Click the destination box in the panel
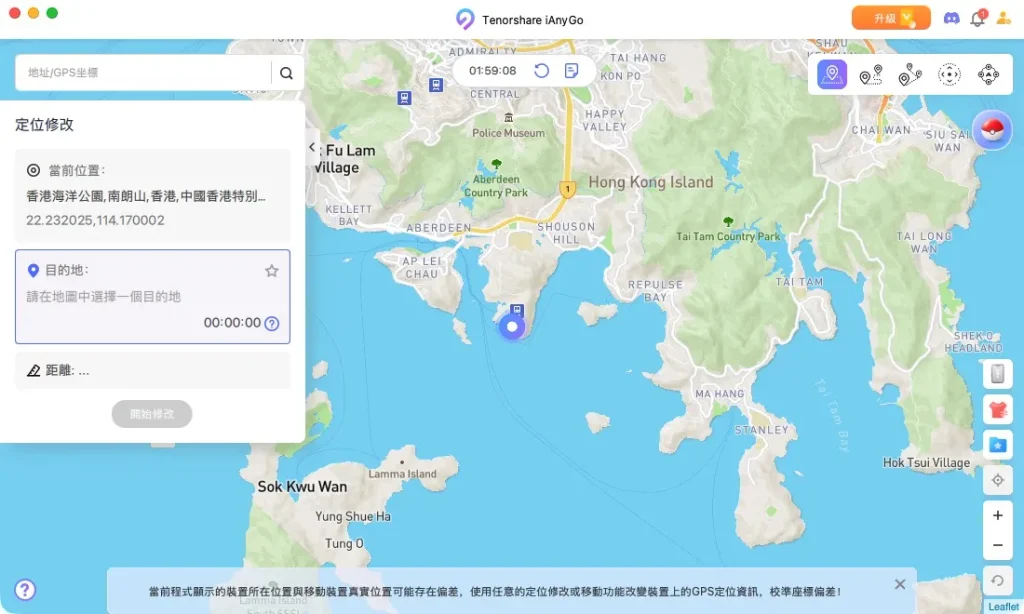Image resolution: width=1024 pixels, height=614 pixels. (x=153, y=297)
